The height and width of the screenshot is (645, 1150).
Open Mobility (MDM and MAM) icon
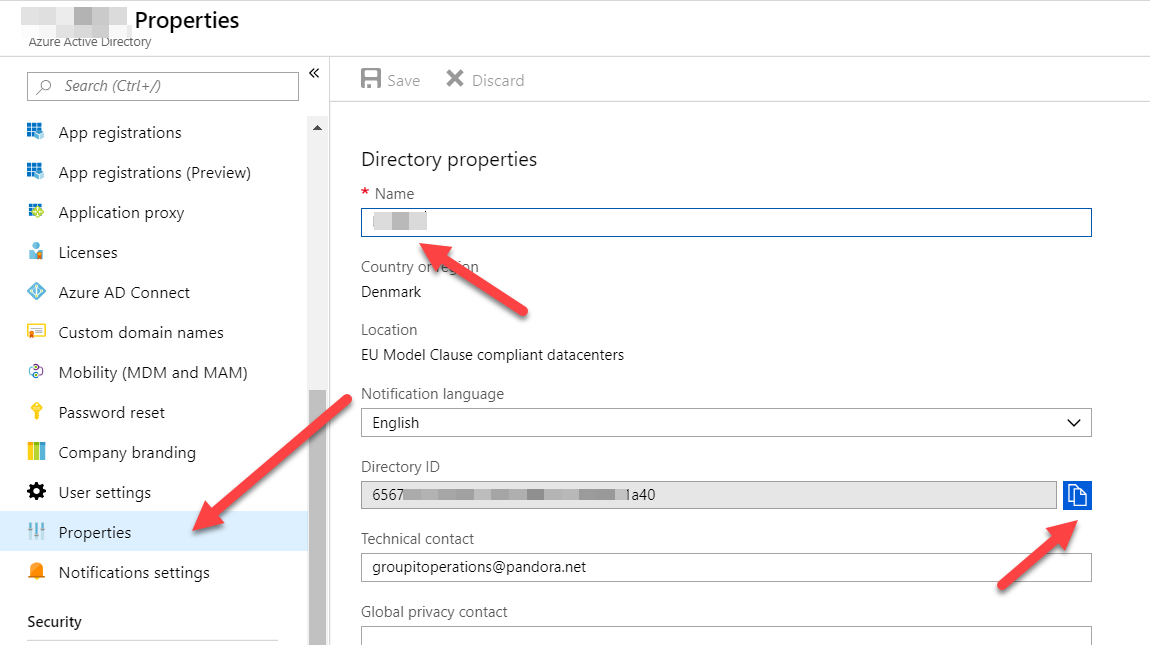[36, 372]
